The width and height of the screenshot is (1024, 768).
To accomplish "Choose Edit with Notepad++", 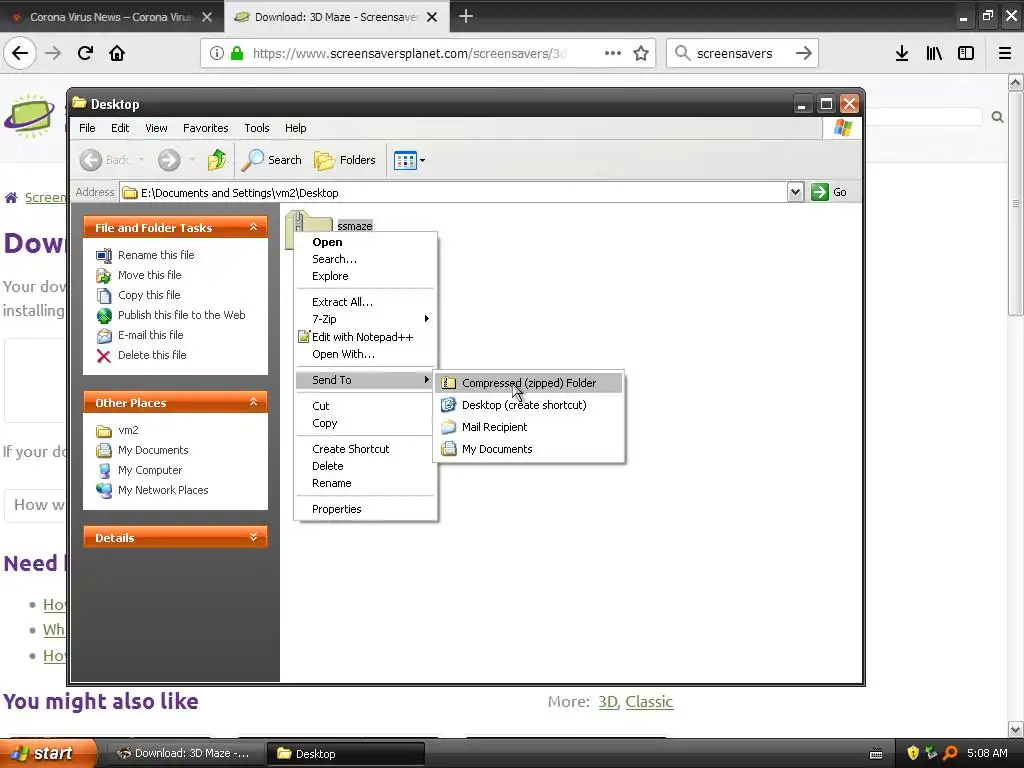I will (365, 337).
